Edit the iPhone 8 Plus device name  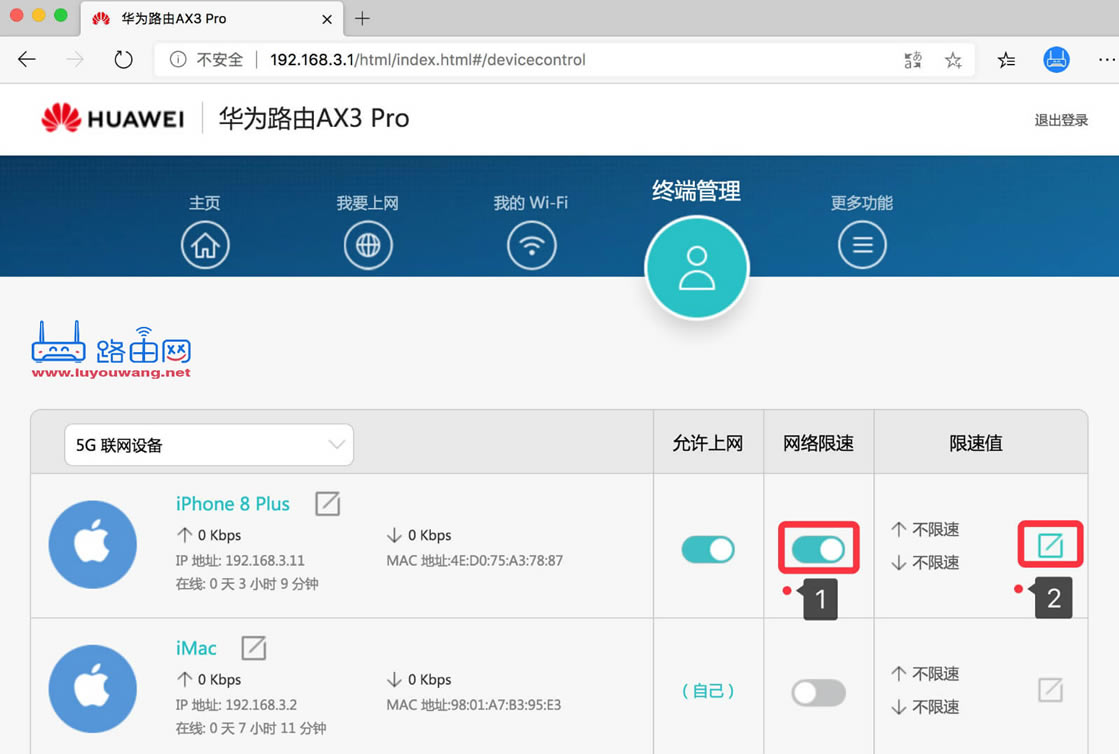coord(327,504)
